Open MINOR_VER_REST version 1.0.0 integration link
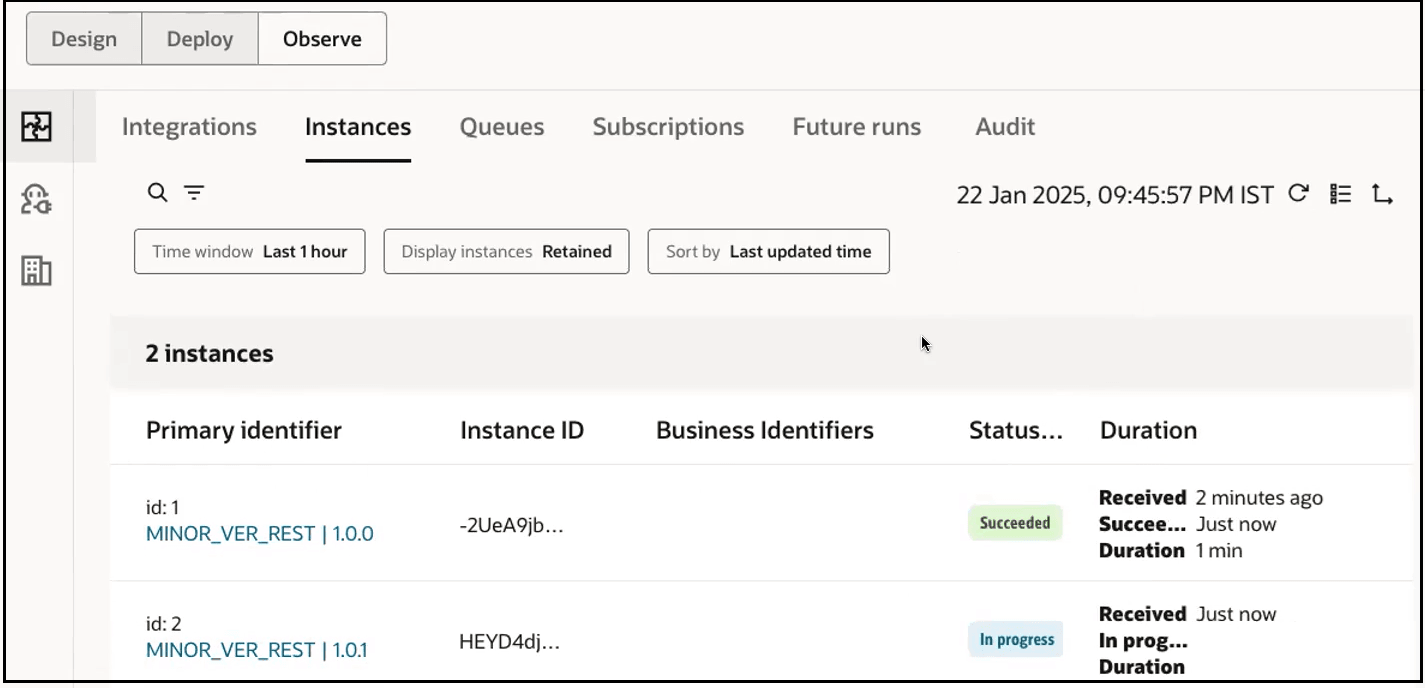1425x688 pixels. coord(260,533)
